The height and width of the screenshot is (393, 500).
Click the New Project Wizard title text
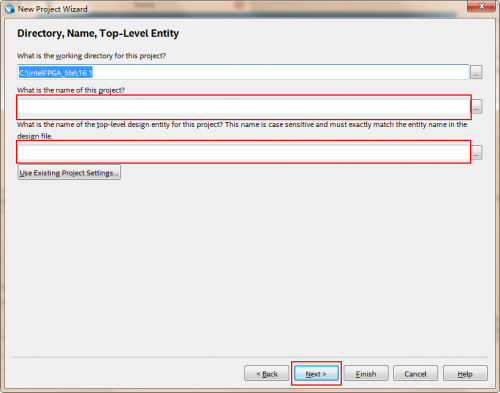pyautogui.click(x=53, y=9)
